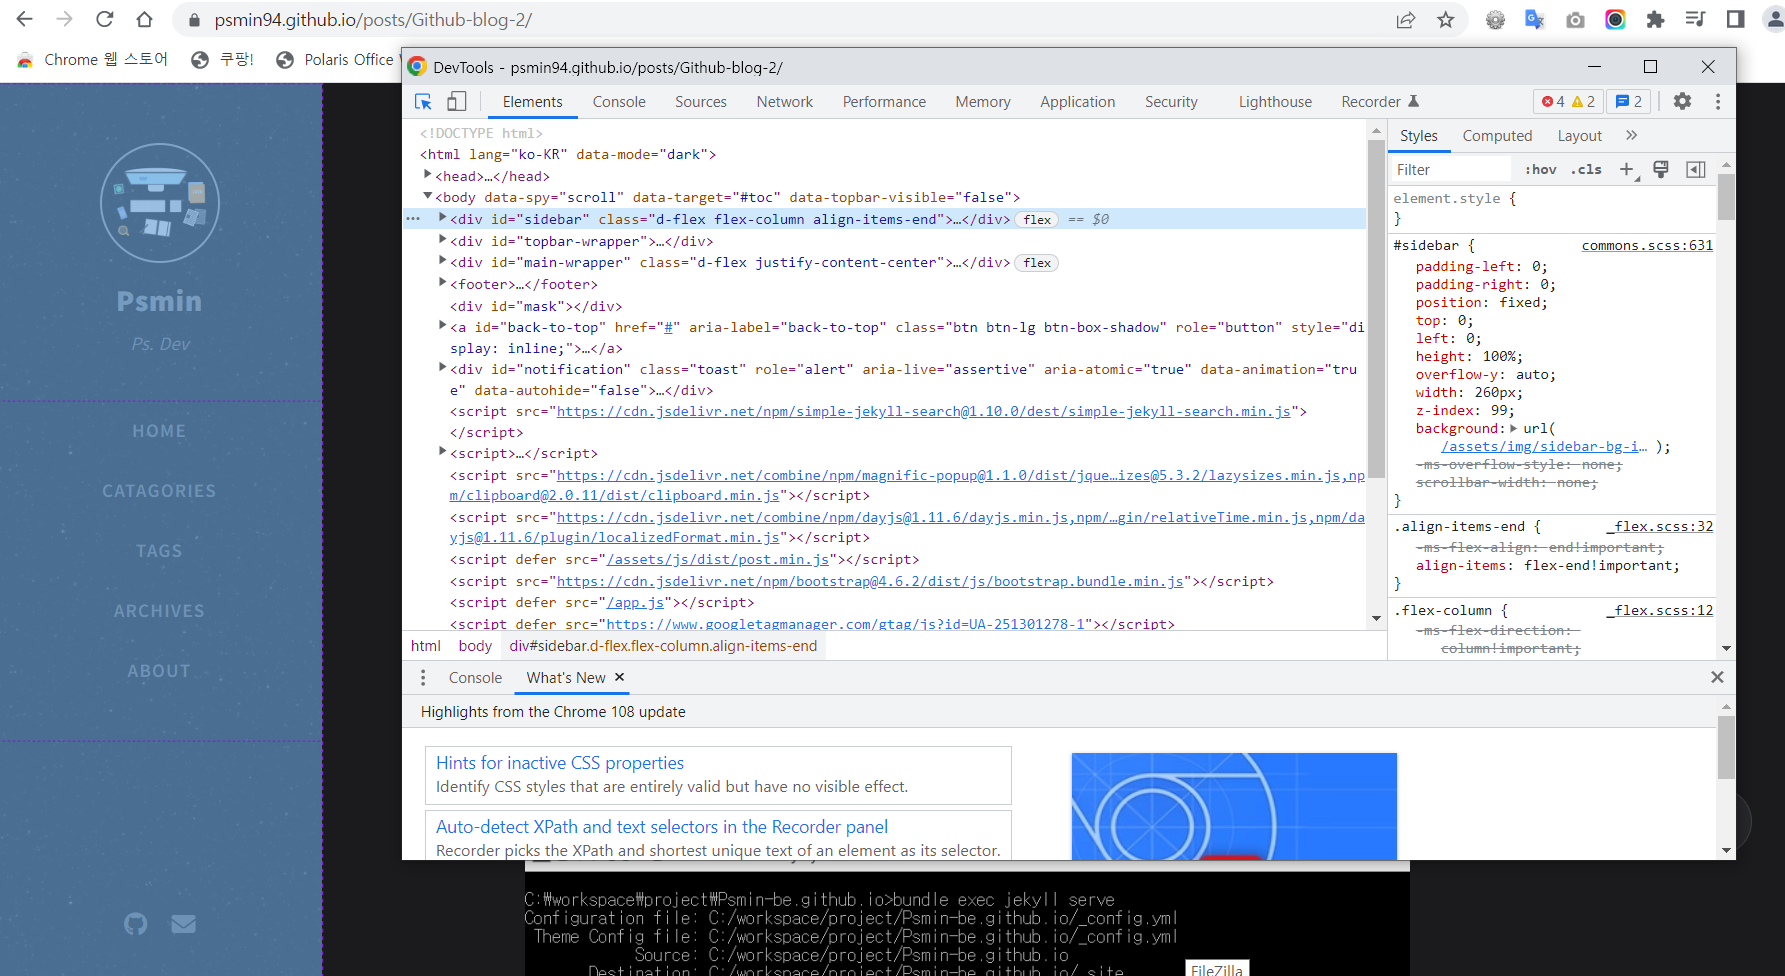Click the issues counter badge showing 2
Image resolution: width=1785 pixels, height=976 pixels.
1629,101
